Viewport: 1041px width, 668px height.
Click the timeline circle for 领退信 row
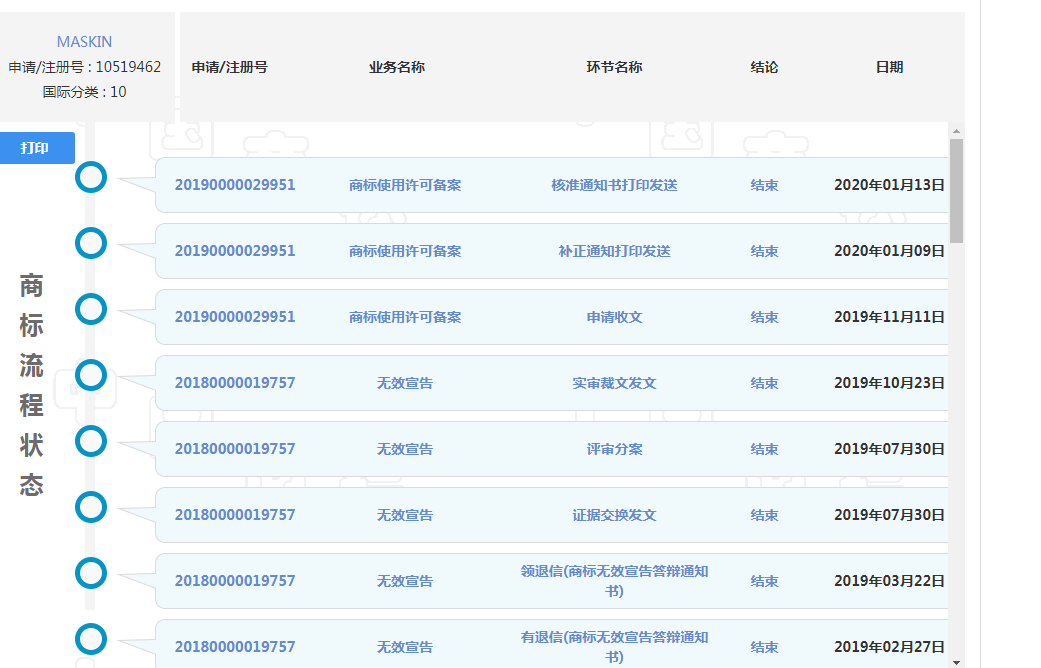coord(91,573)
